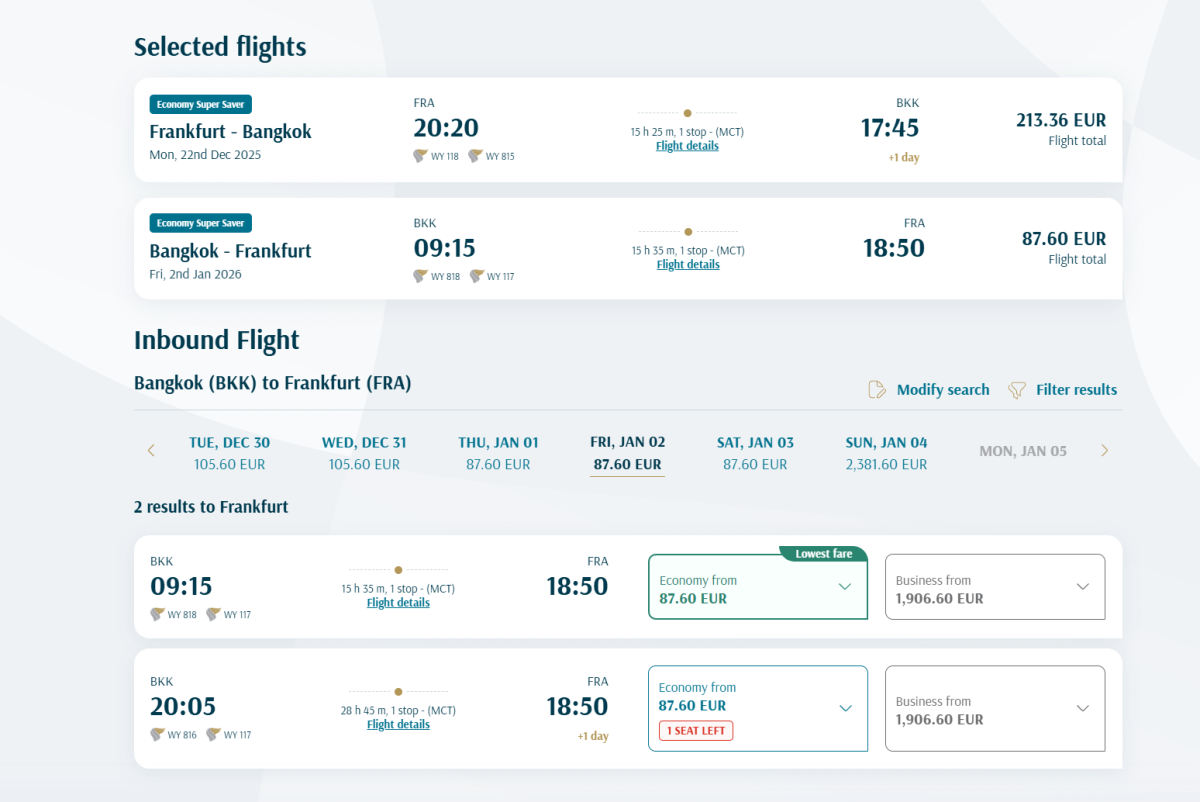The height and width of the screenshot is (802, 1200).
Task: Open Flight details for Frankfurt - Bangkok selection
Action: [x=687, y=146]
